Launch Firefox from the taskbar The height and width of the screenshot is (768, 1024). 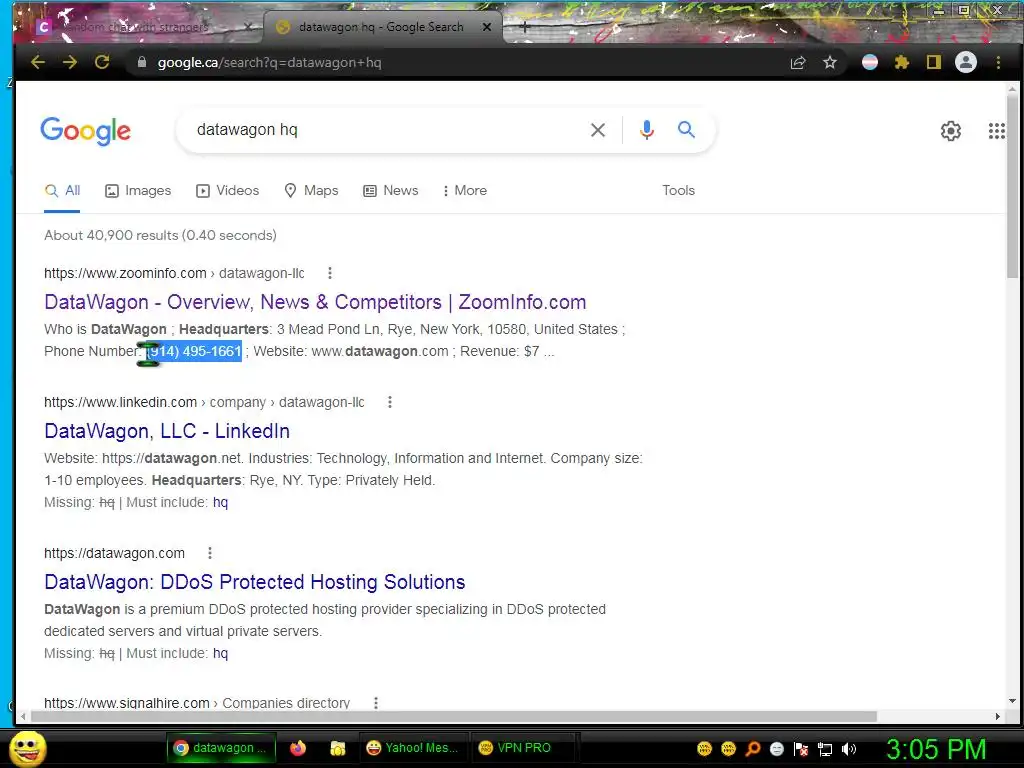pos(298,748)
